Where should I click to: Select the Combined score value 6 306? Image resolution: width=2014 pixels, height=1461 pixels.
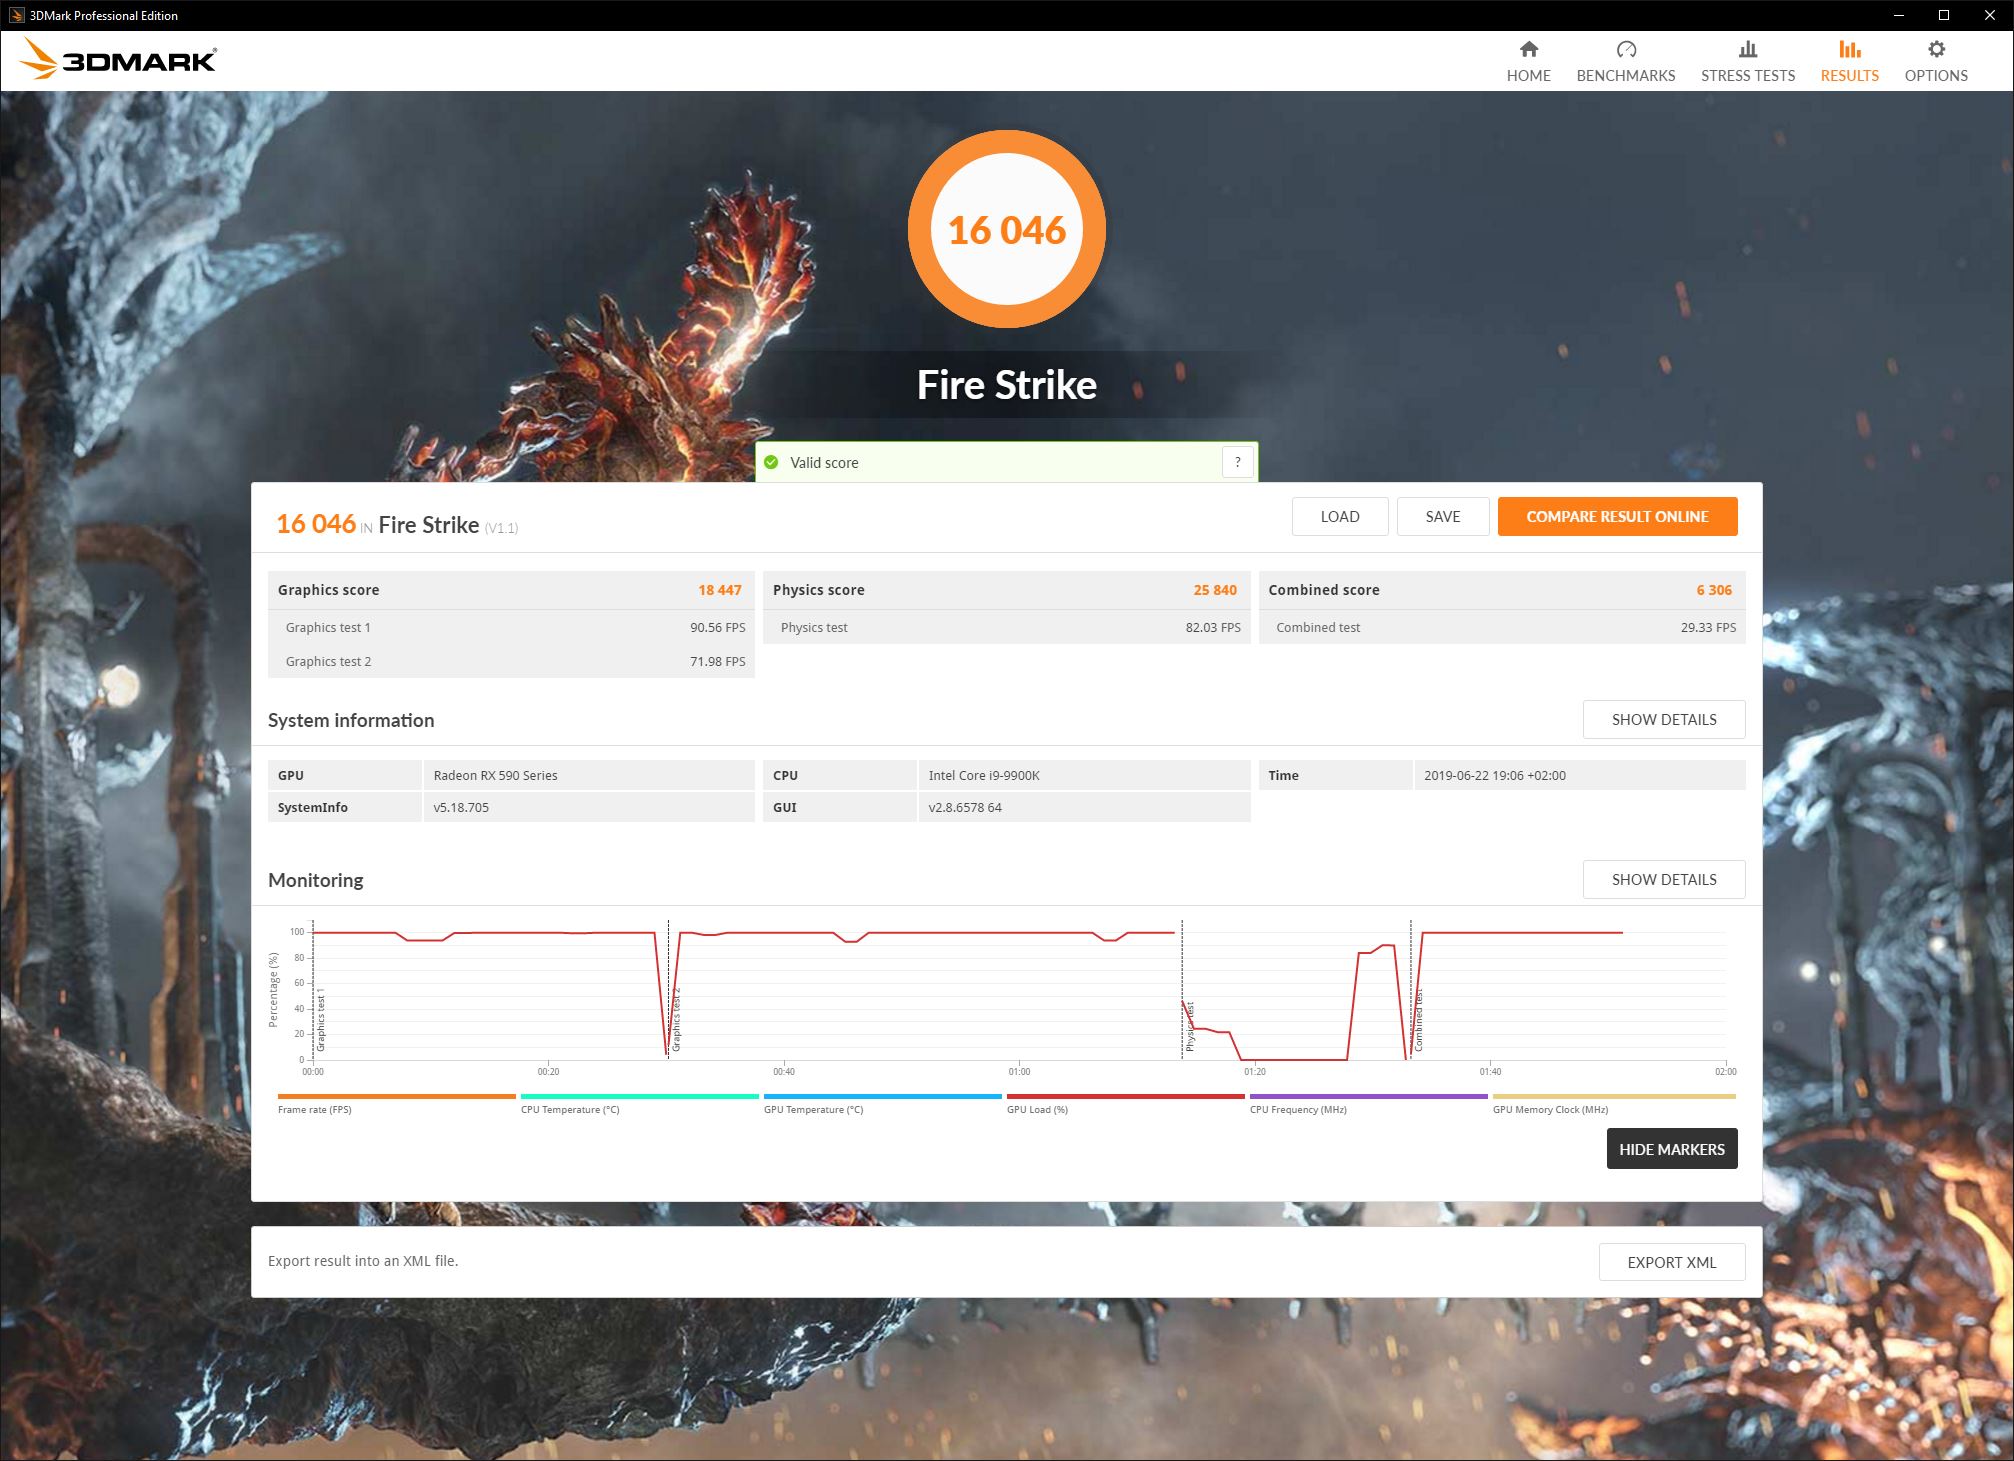[x=1714, y=590]
